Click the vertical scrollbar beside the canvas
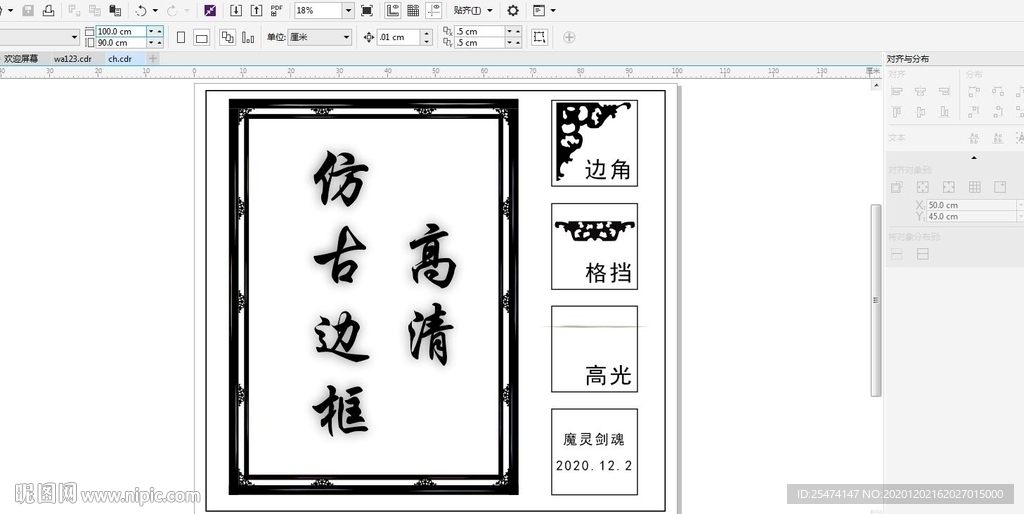Image resolution: width=1024 pixels, height=514 pixels. tap(876, 300)
